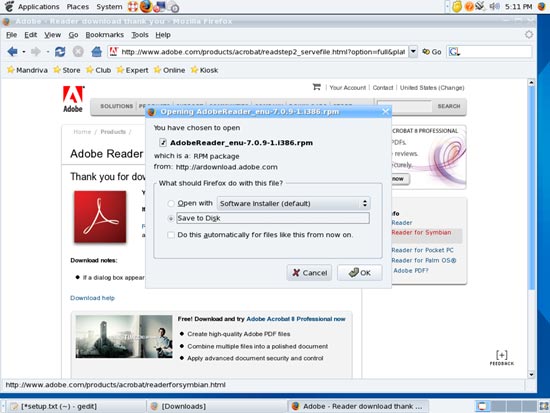Open 'Reader for Pocket PC' link
Image resolution: width=550 pixels, height=413 pixels.
pyautogui.click(x=422, y=250)
